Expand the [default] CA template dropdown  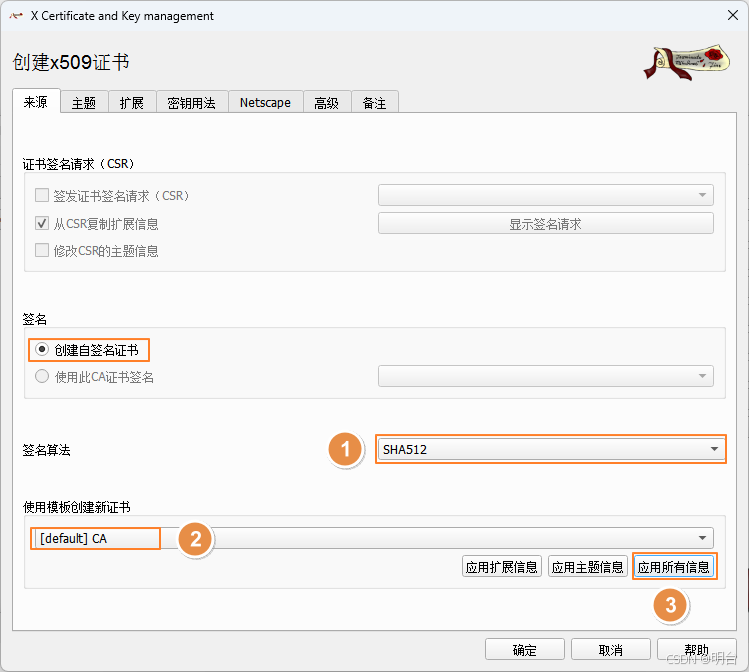(374, 538)
